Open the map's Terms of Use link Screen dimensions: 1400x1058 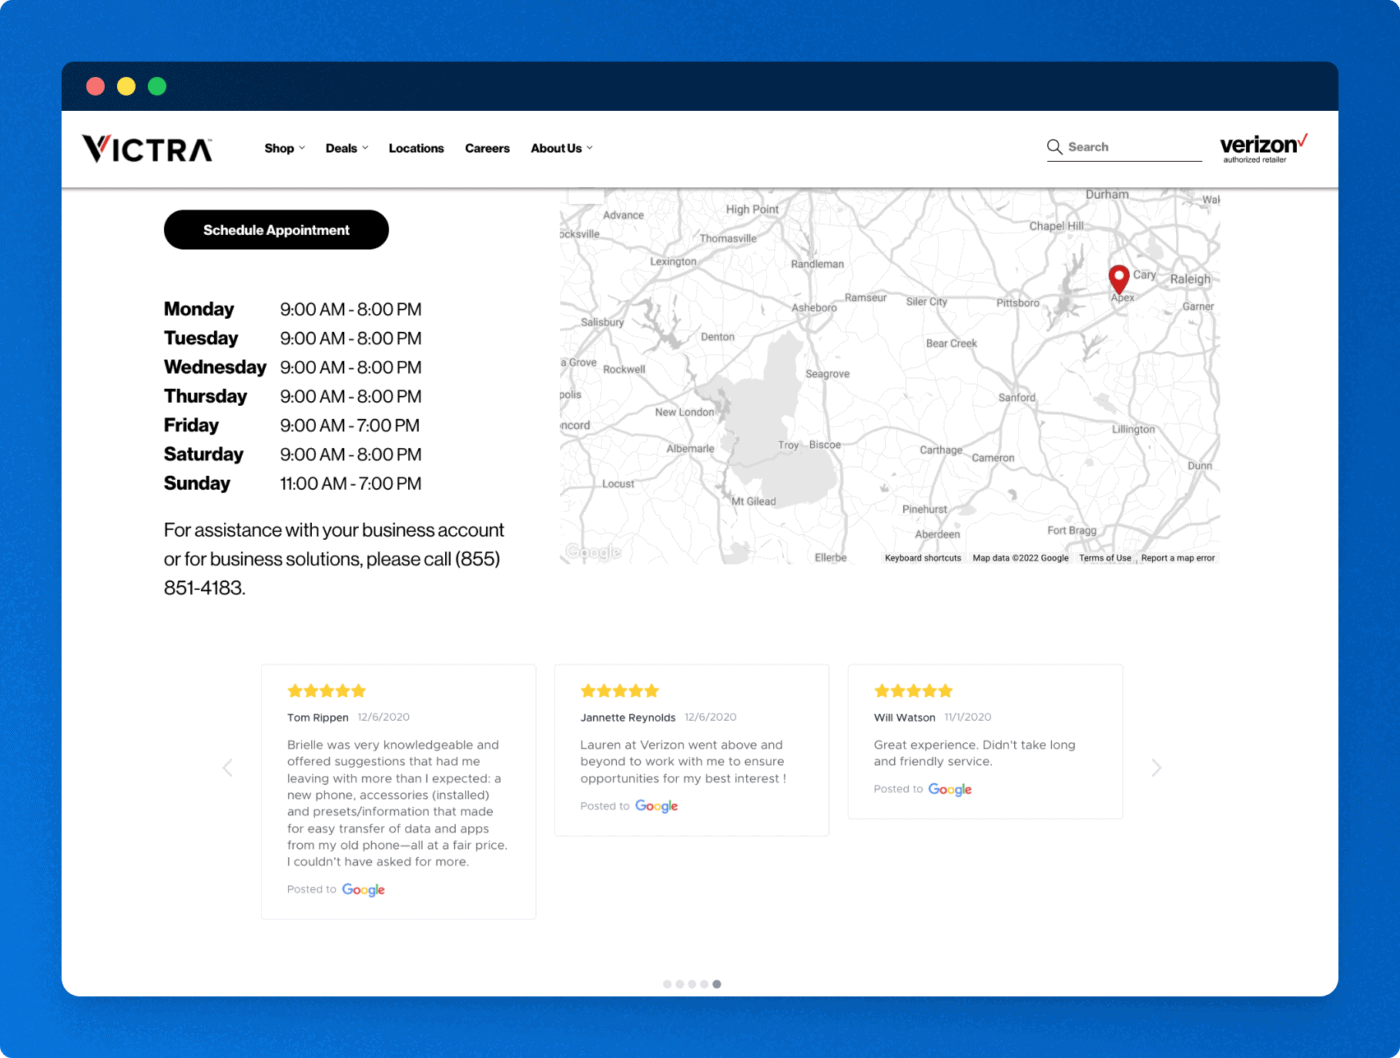[x=1105, y=558]
